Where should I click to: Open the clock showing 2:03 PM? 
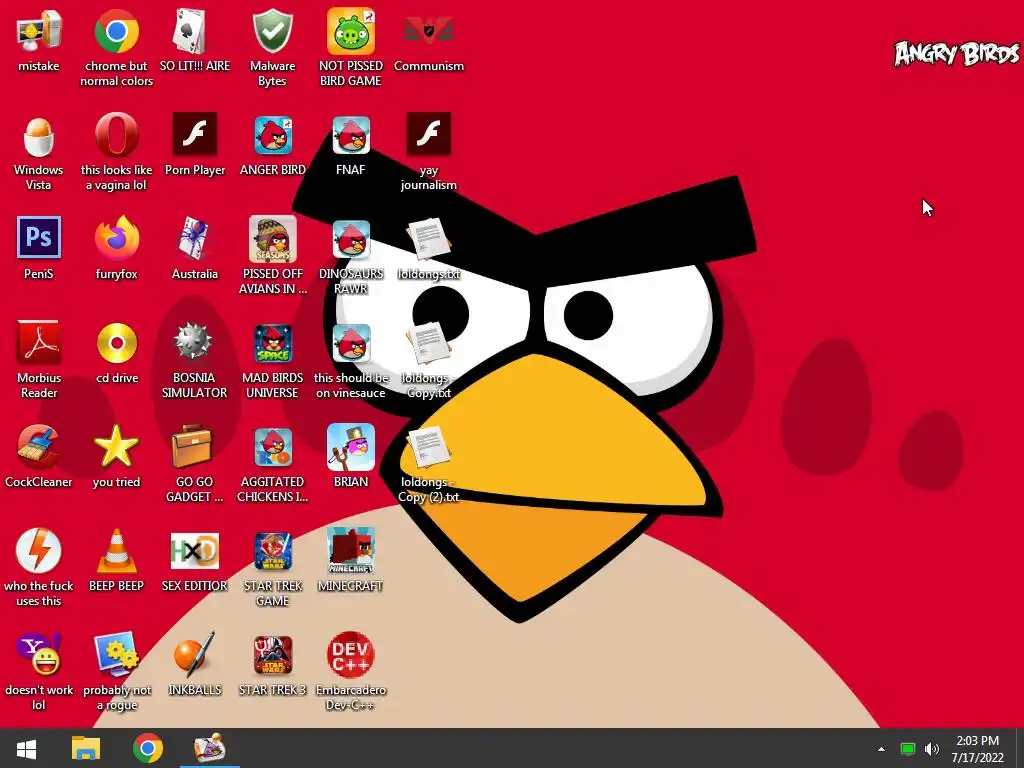(x=978, y=749)
